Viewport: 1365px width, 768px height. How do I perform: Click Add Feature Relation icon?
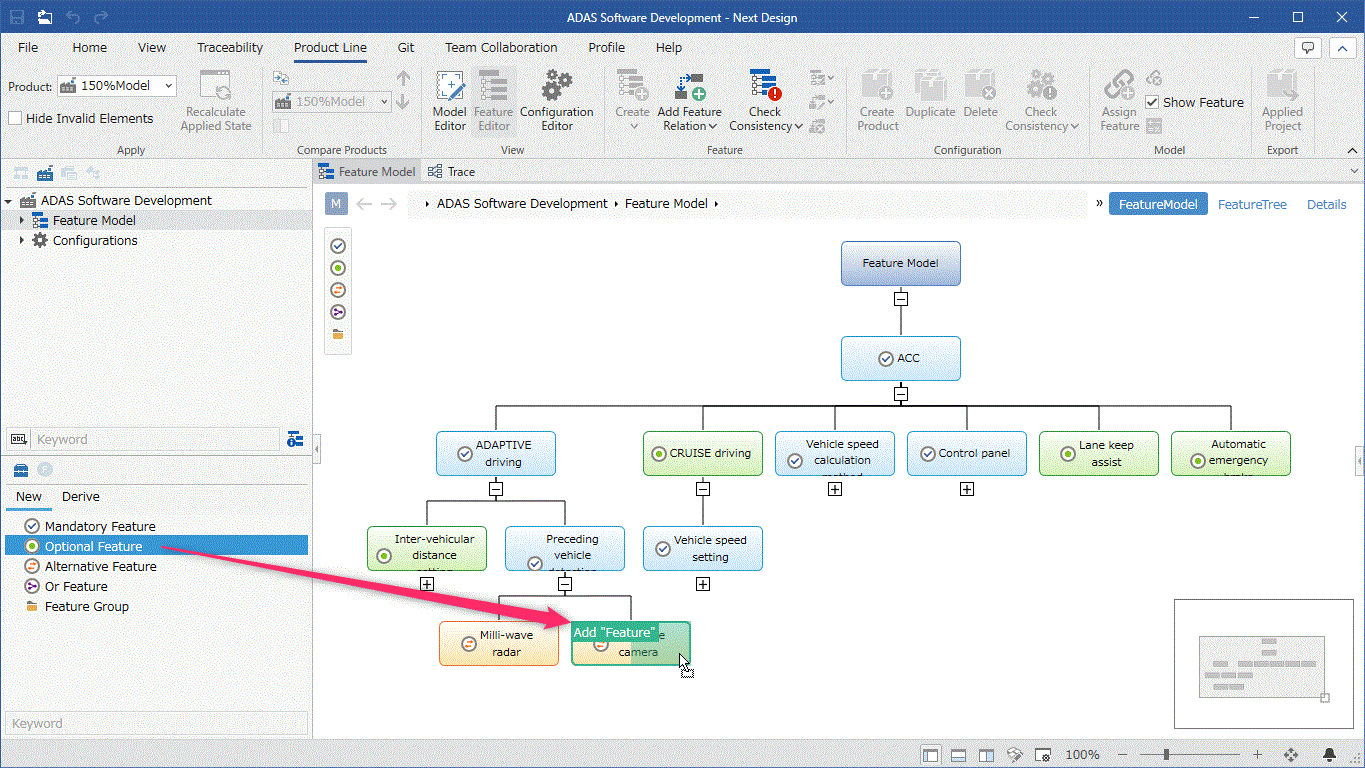pos(690,87)
